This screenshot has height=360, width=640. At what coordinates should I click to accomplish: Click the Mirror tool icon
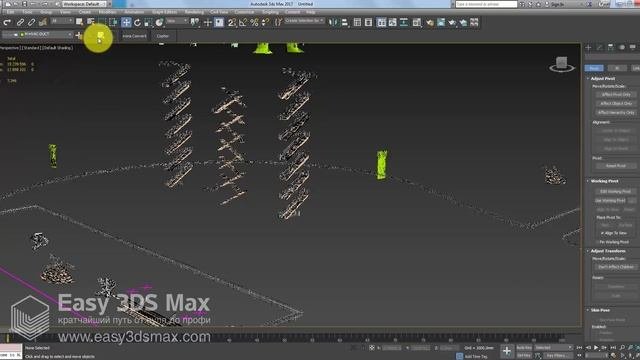coord(333,22)
